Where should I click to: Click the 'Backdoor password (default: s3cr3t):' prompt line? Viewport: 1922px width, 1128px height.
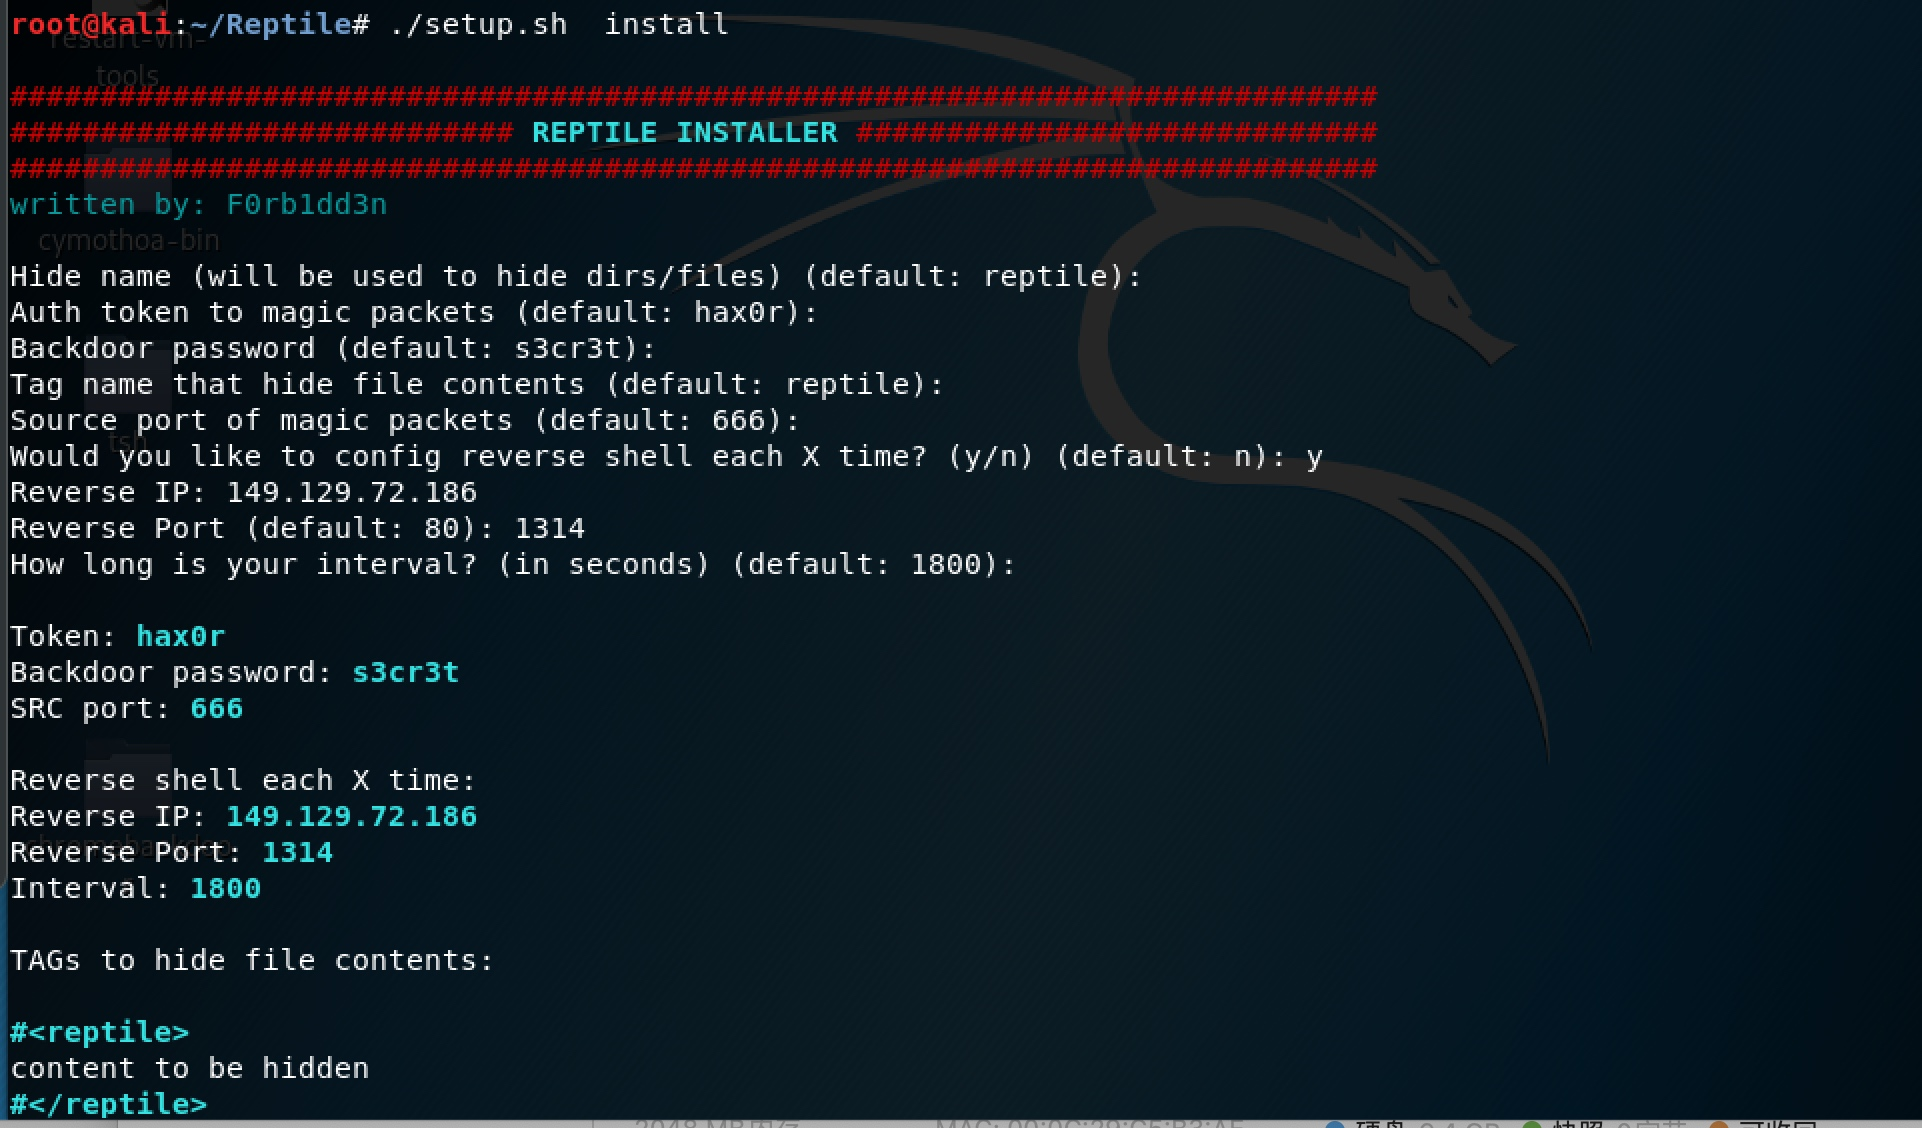pos(332,348)
